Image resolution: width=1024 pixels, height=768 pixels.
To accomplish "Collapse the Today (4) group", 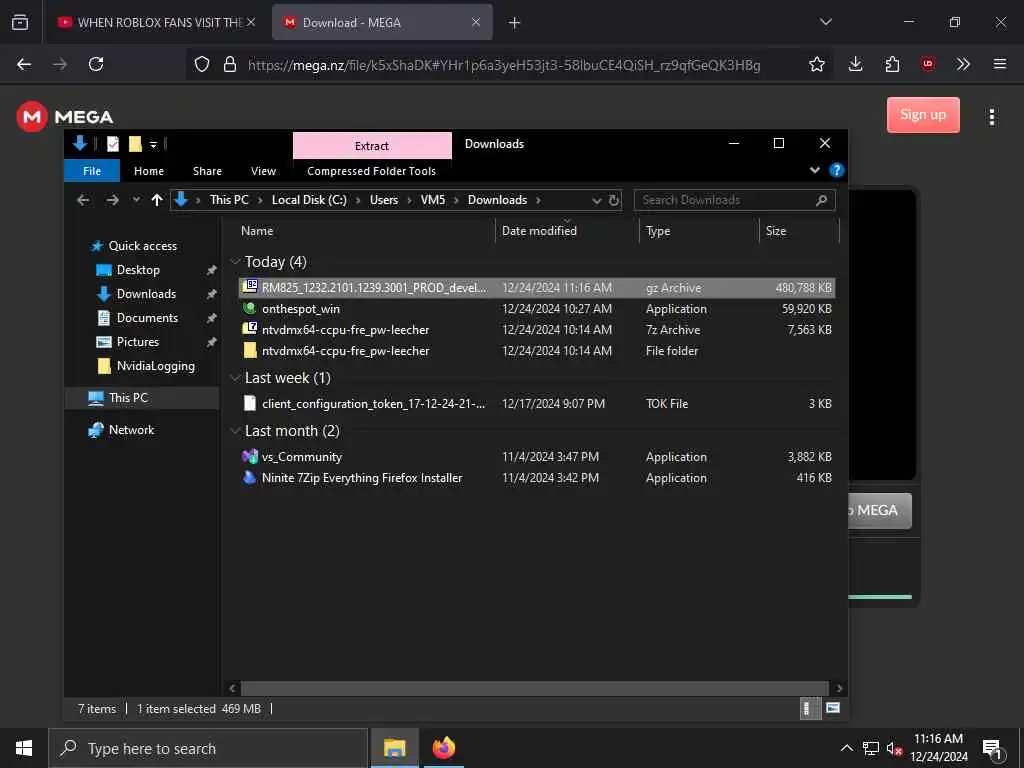I will [x=235, y=262].
